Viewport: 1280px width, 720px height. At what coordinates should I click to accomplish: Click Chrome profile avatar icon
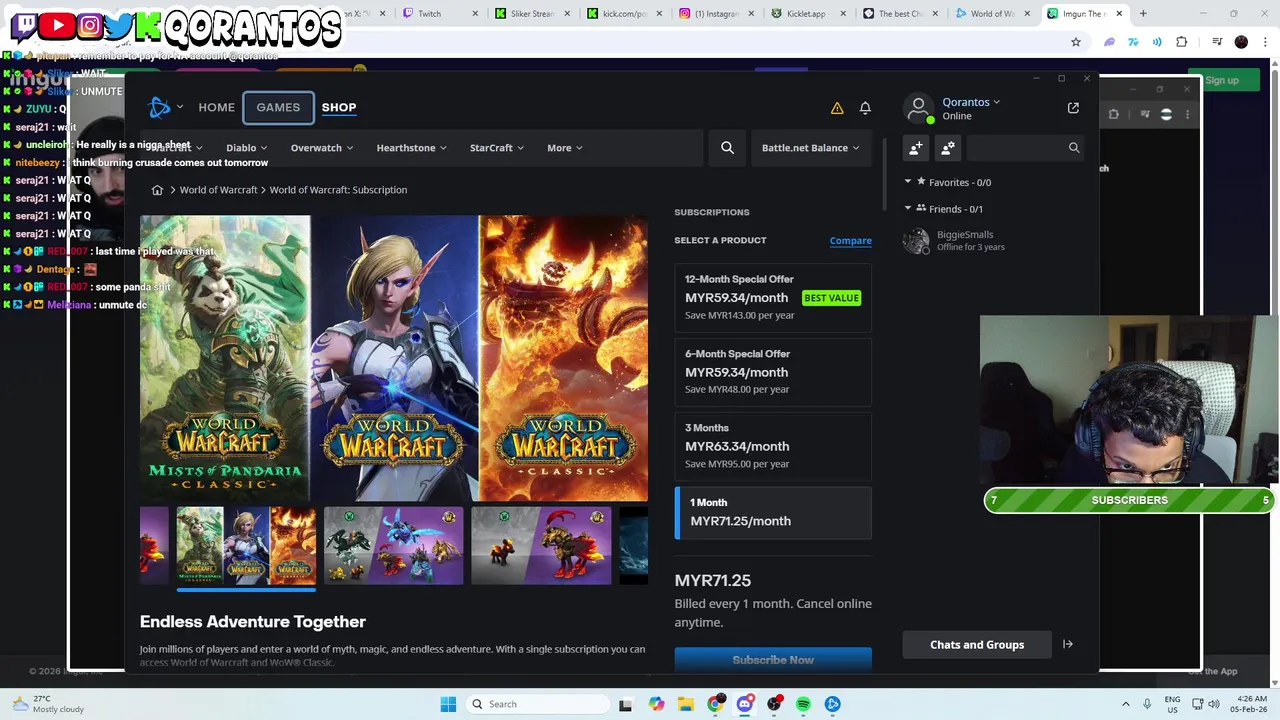1241,42
